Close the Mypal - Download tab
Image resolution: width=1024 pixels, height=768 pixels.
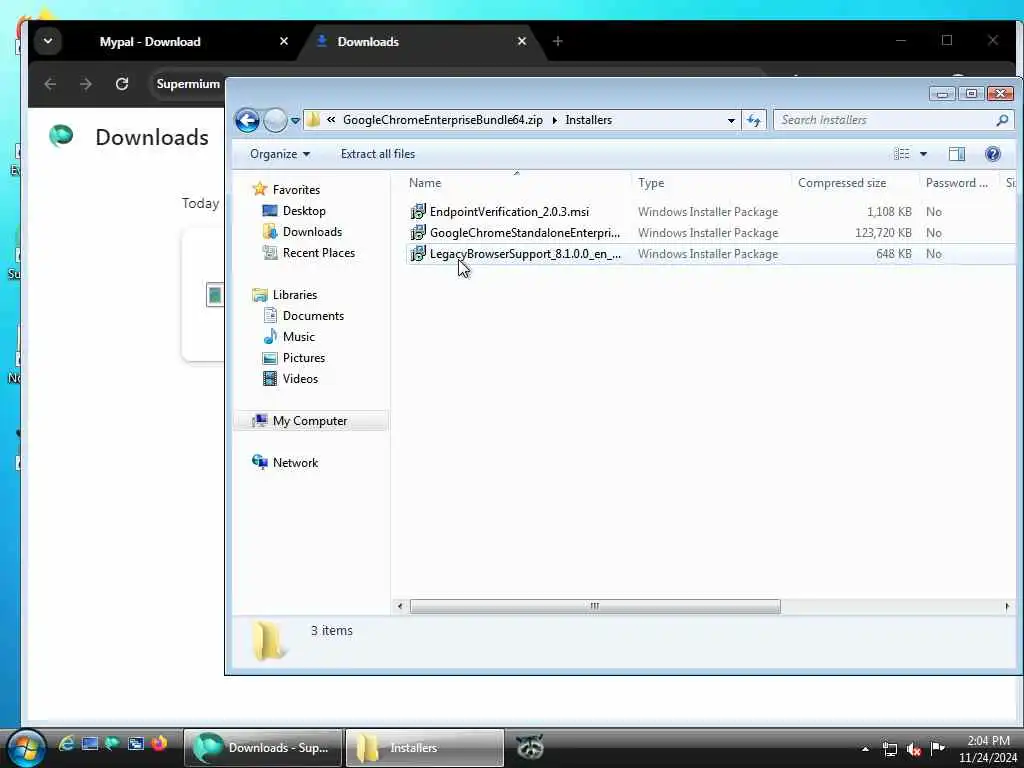click(x=284, y=41)
